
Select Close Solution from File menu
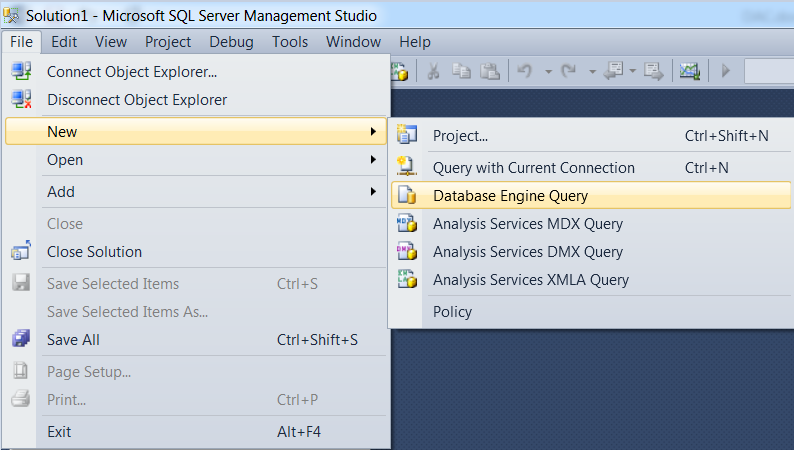[x=196, y=252]
